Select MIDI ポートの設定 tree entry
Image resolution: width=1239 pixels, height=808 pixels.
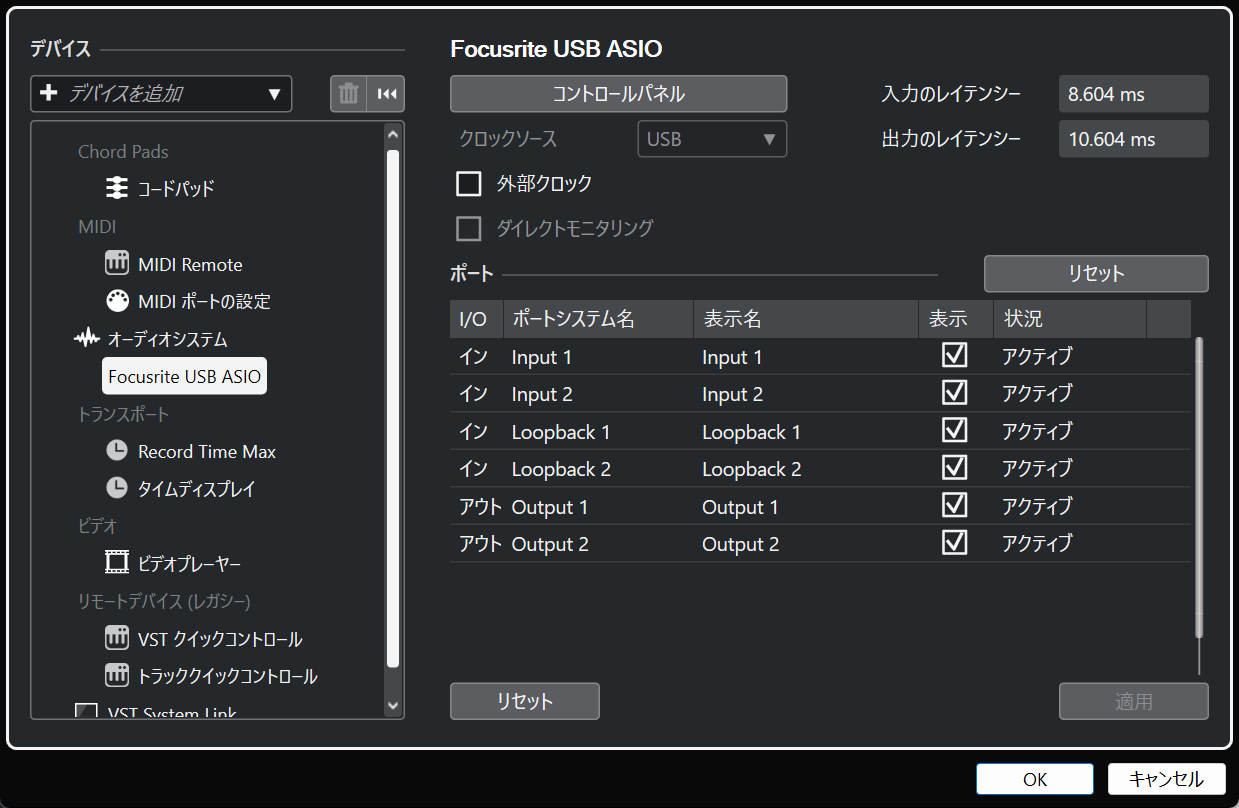tap(204, 301)
